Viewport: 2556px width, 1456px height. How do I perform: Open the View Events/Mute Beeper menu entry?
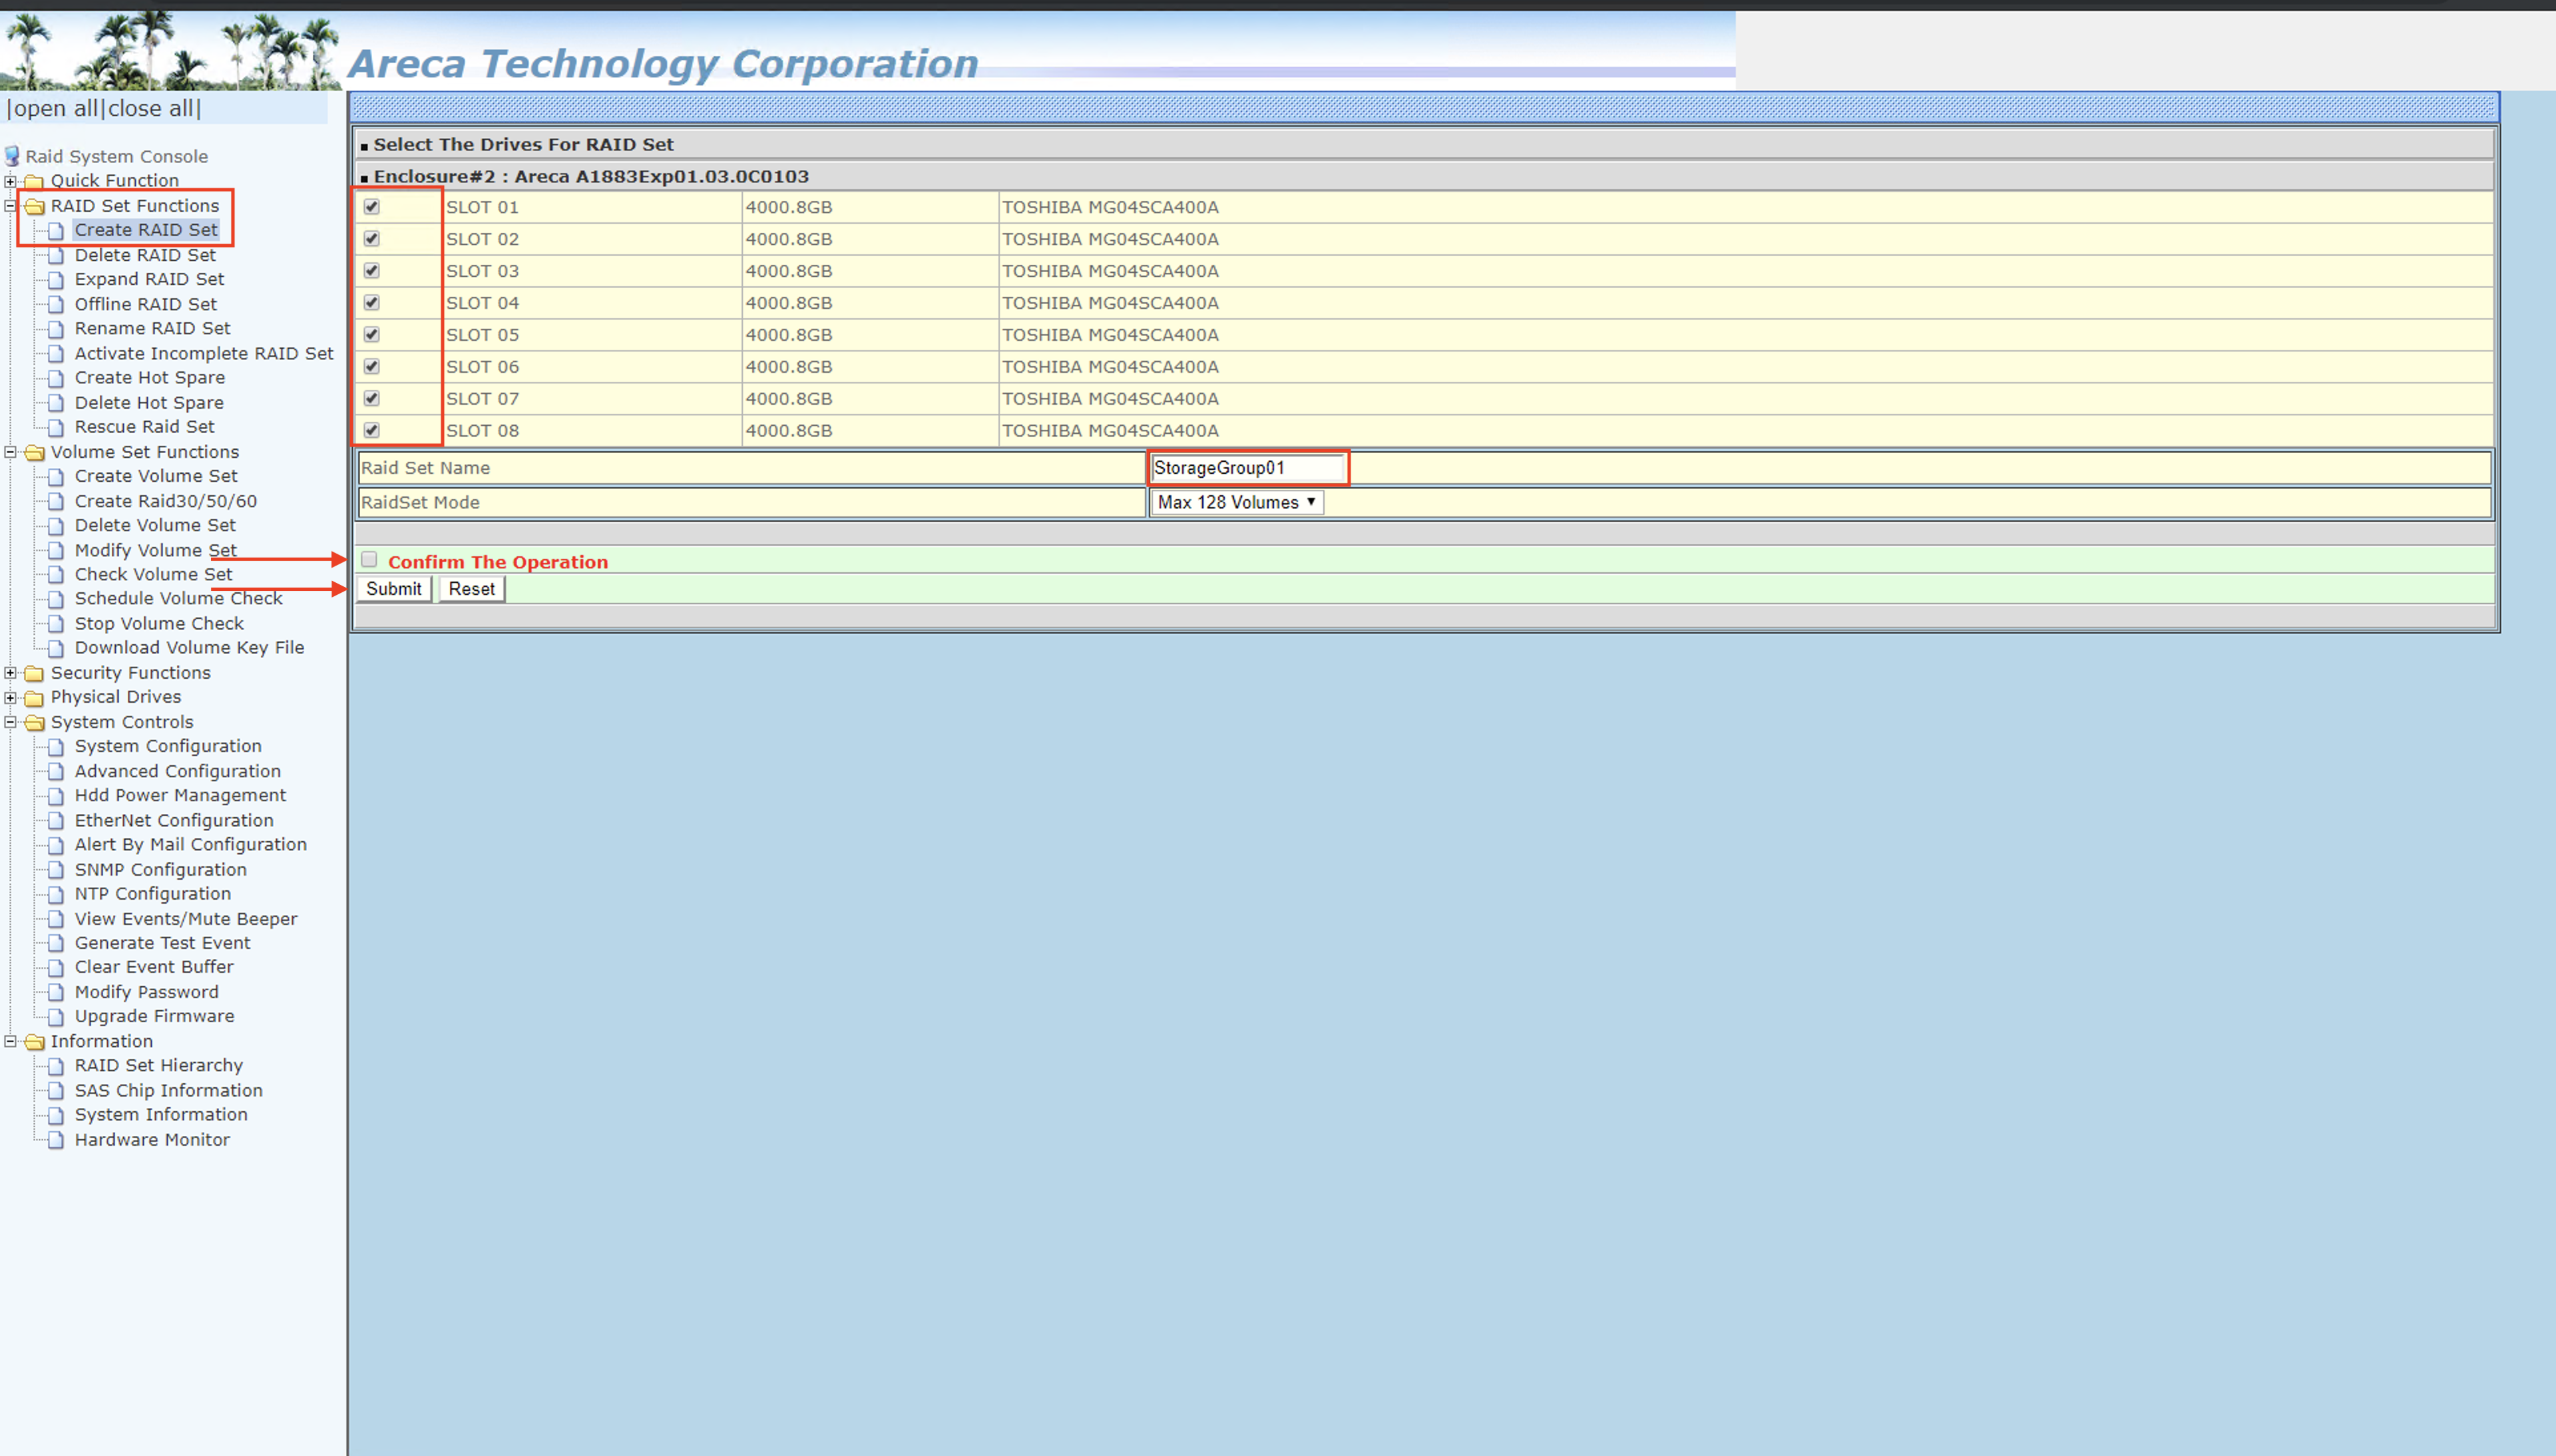pyautogui.click(x=186, y=919)
